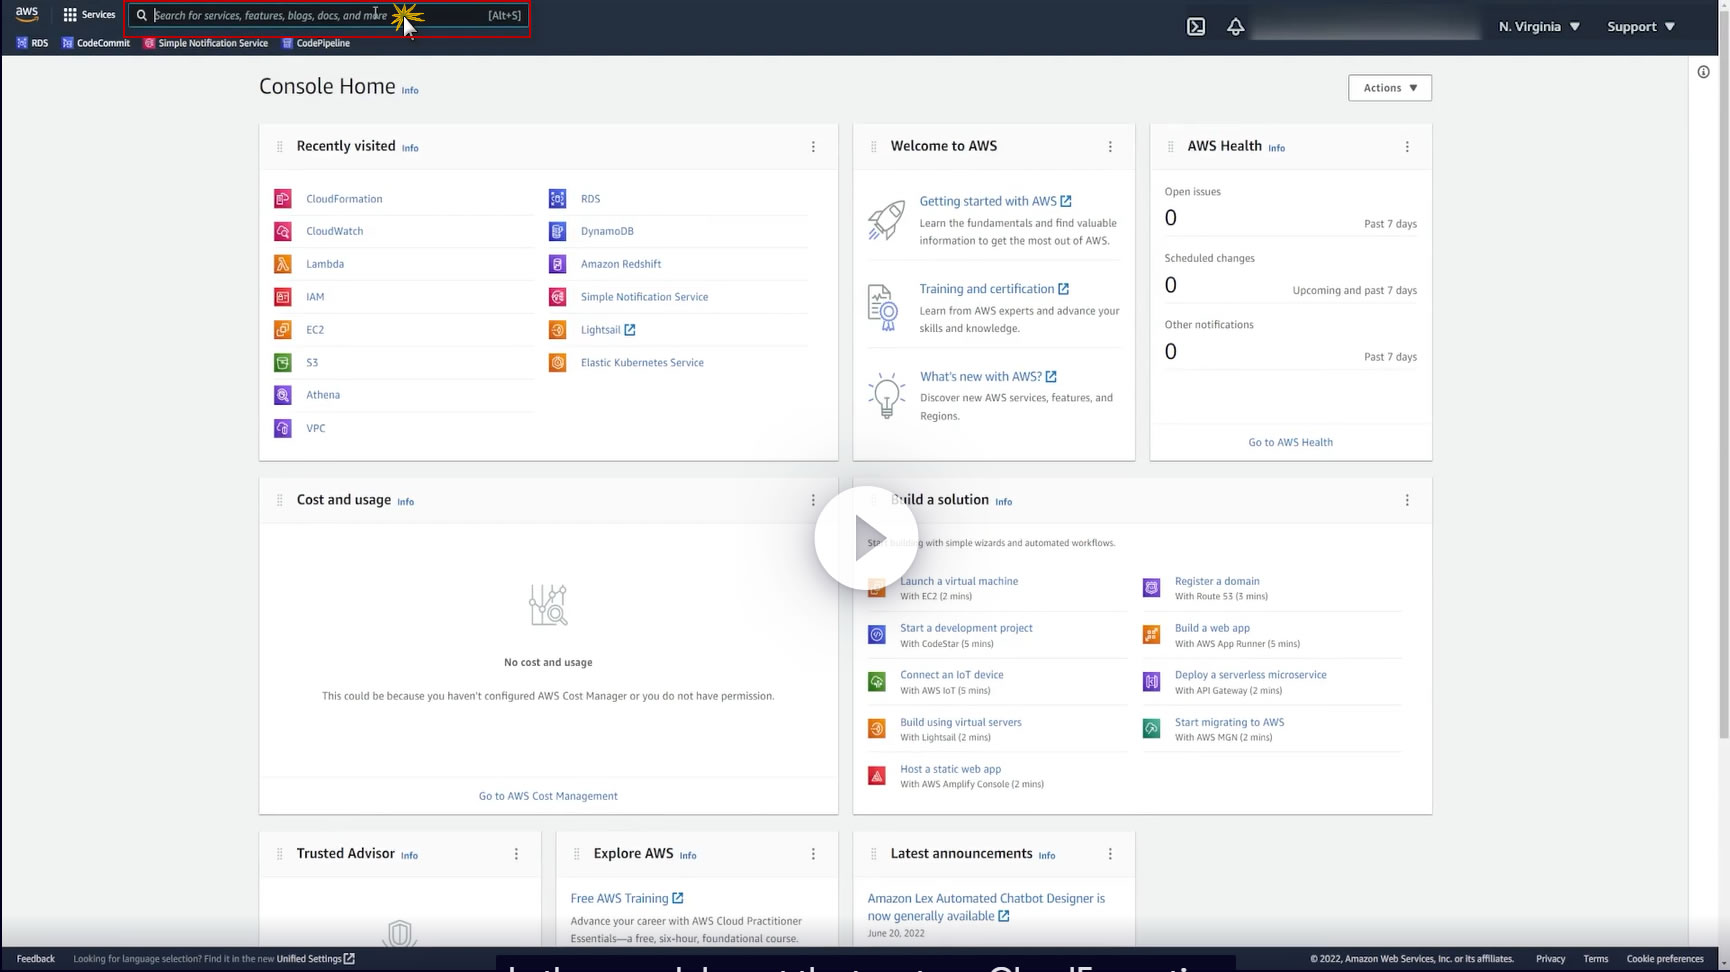The height and width of the screenshot is (972, 1730).
Task: Open the Amazon Redshift link
Action: (x=621, y=264)
